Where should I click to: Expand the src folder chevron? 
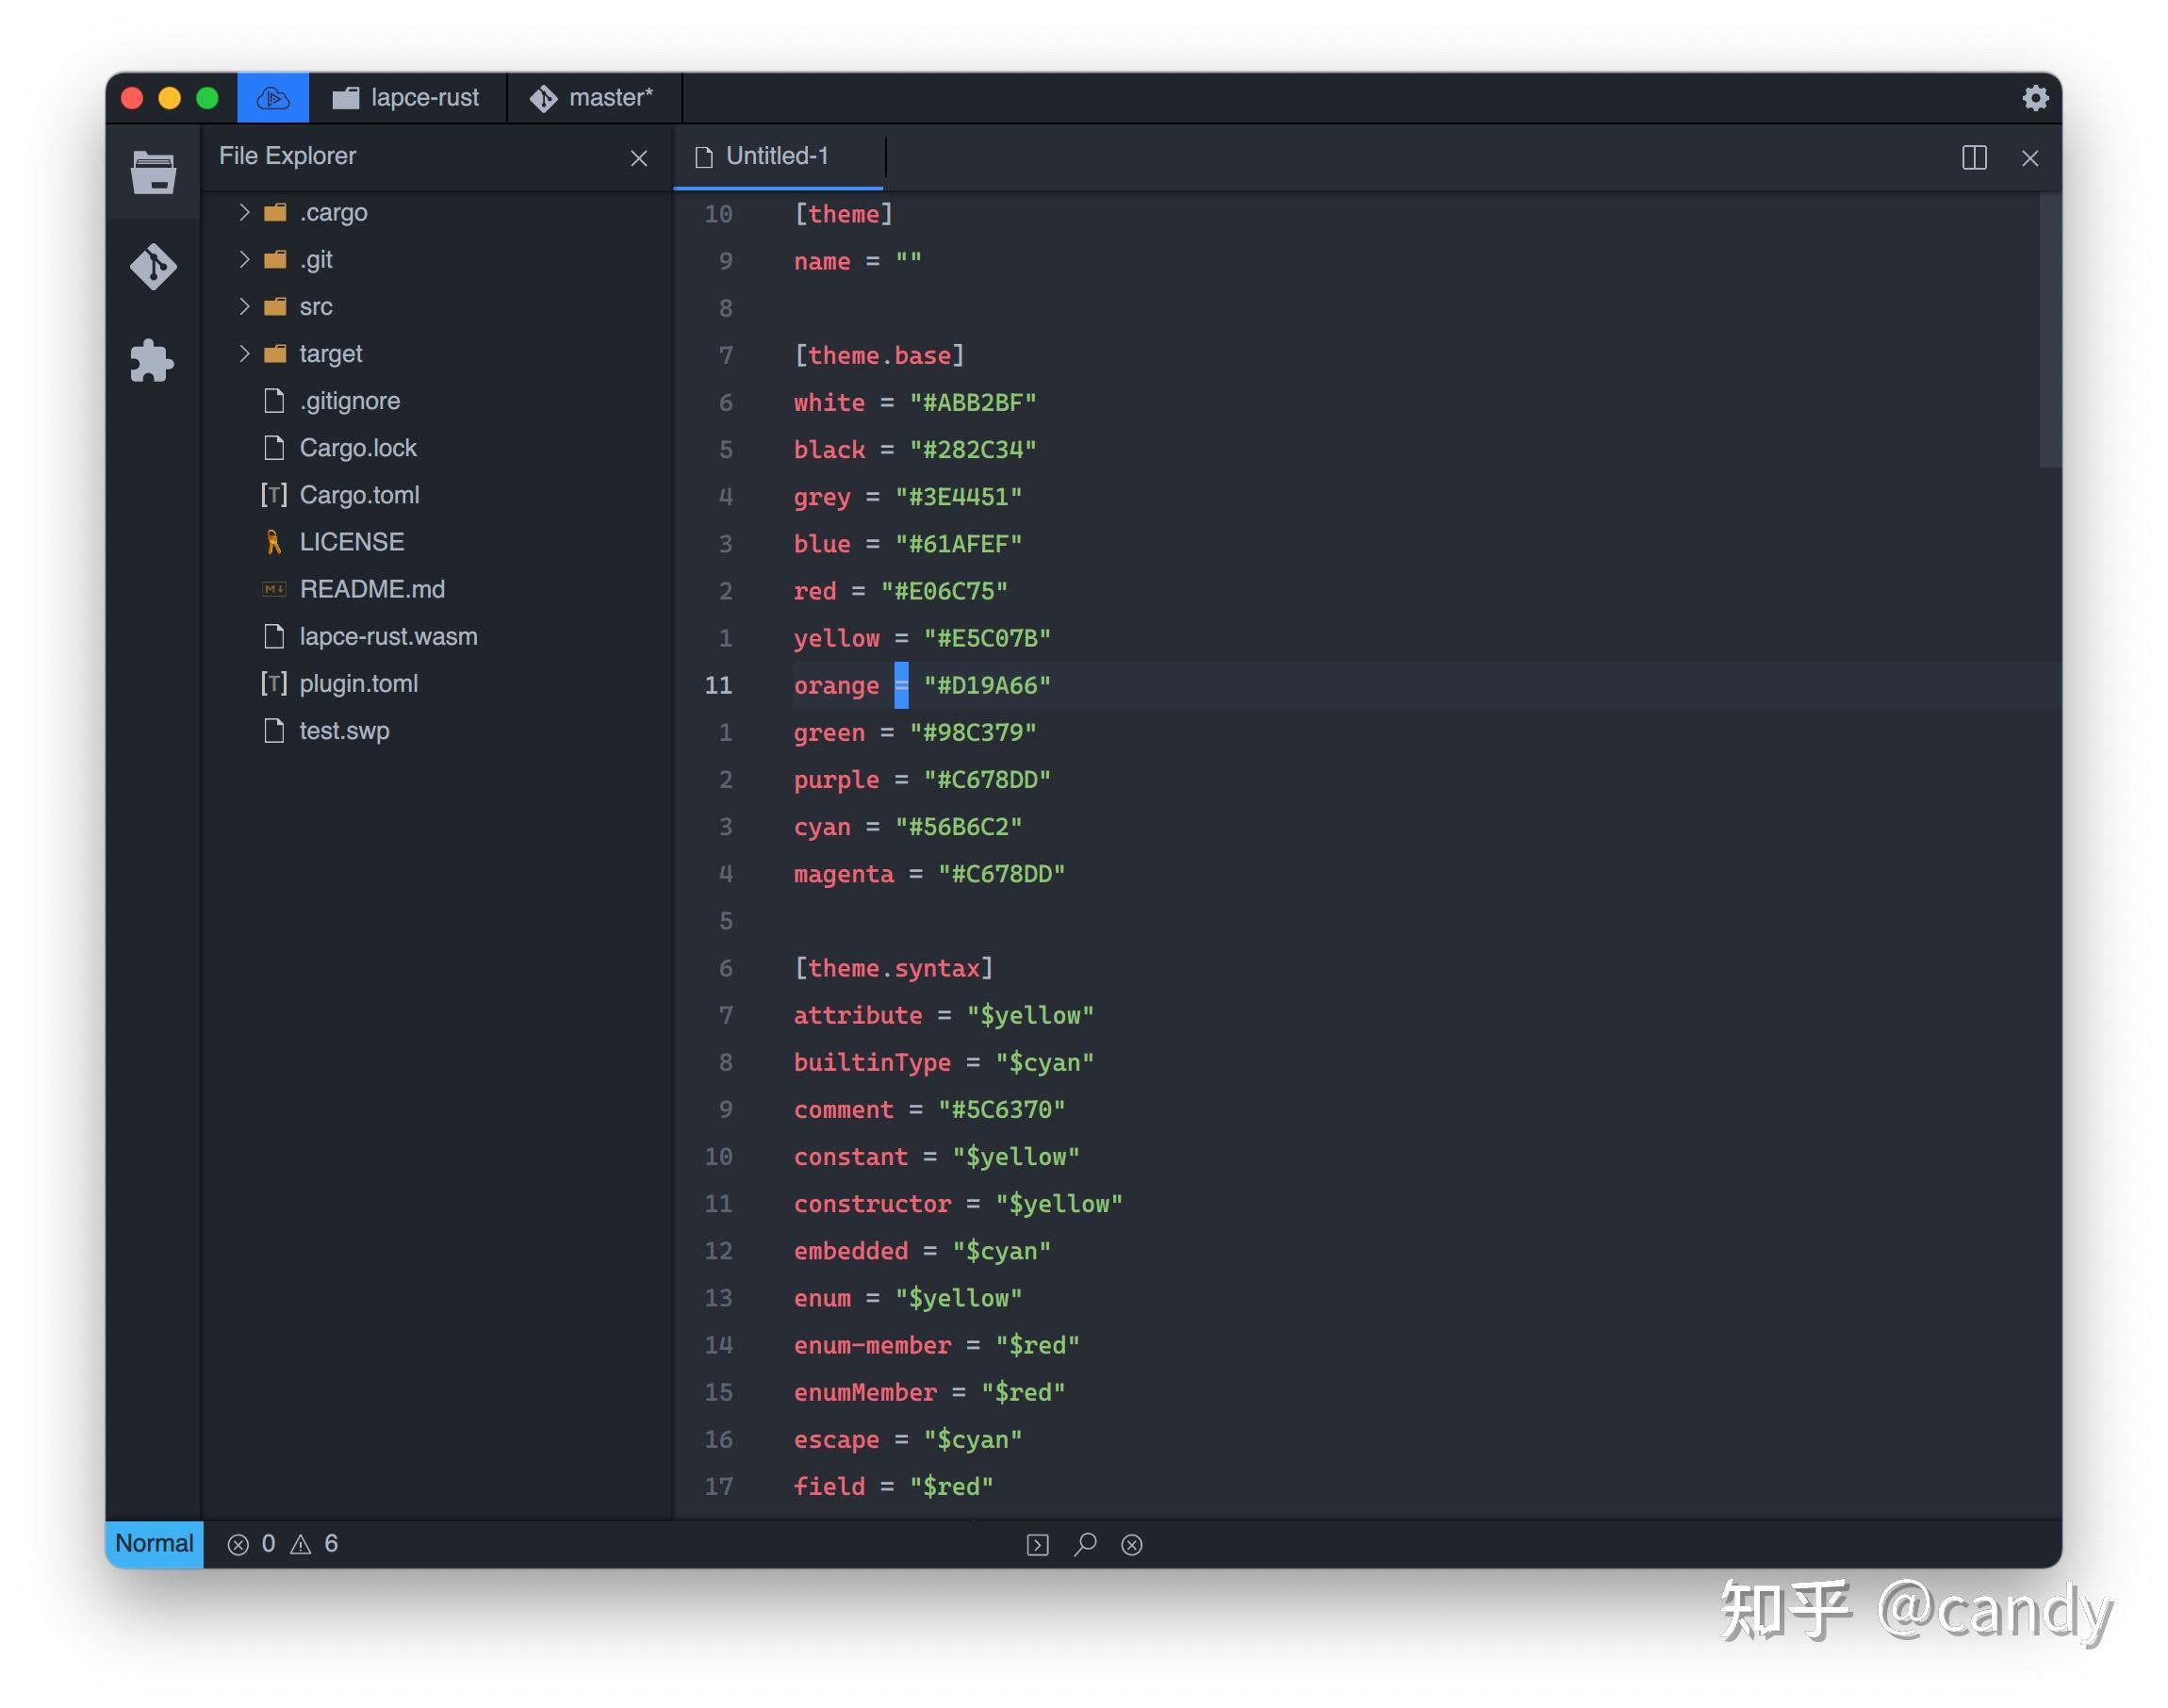coord(244,306)
